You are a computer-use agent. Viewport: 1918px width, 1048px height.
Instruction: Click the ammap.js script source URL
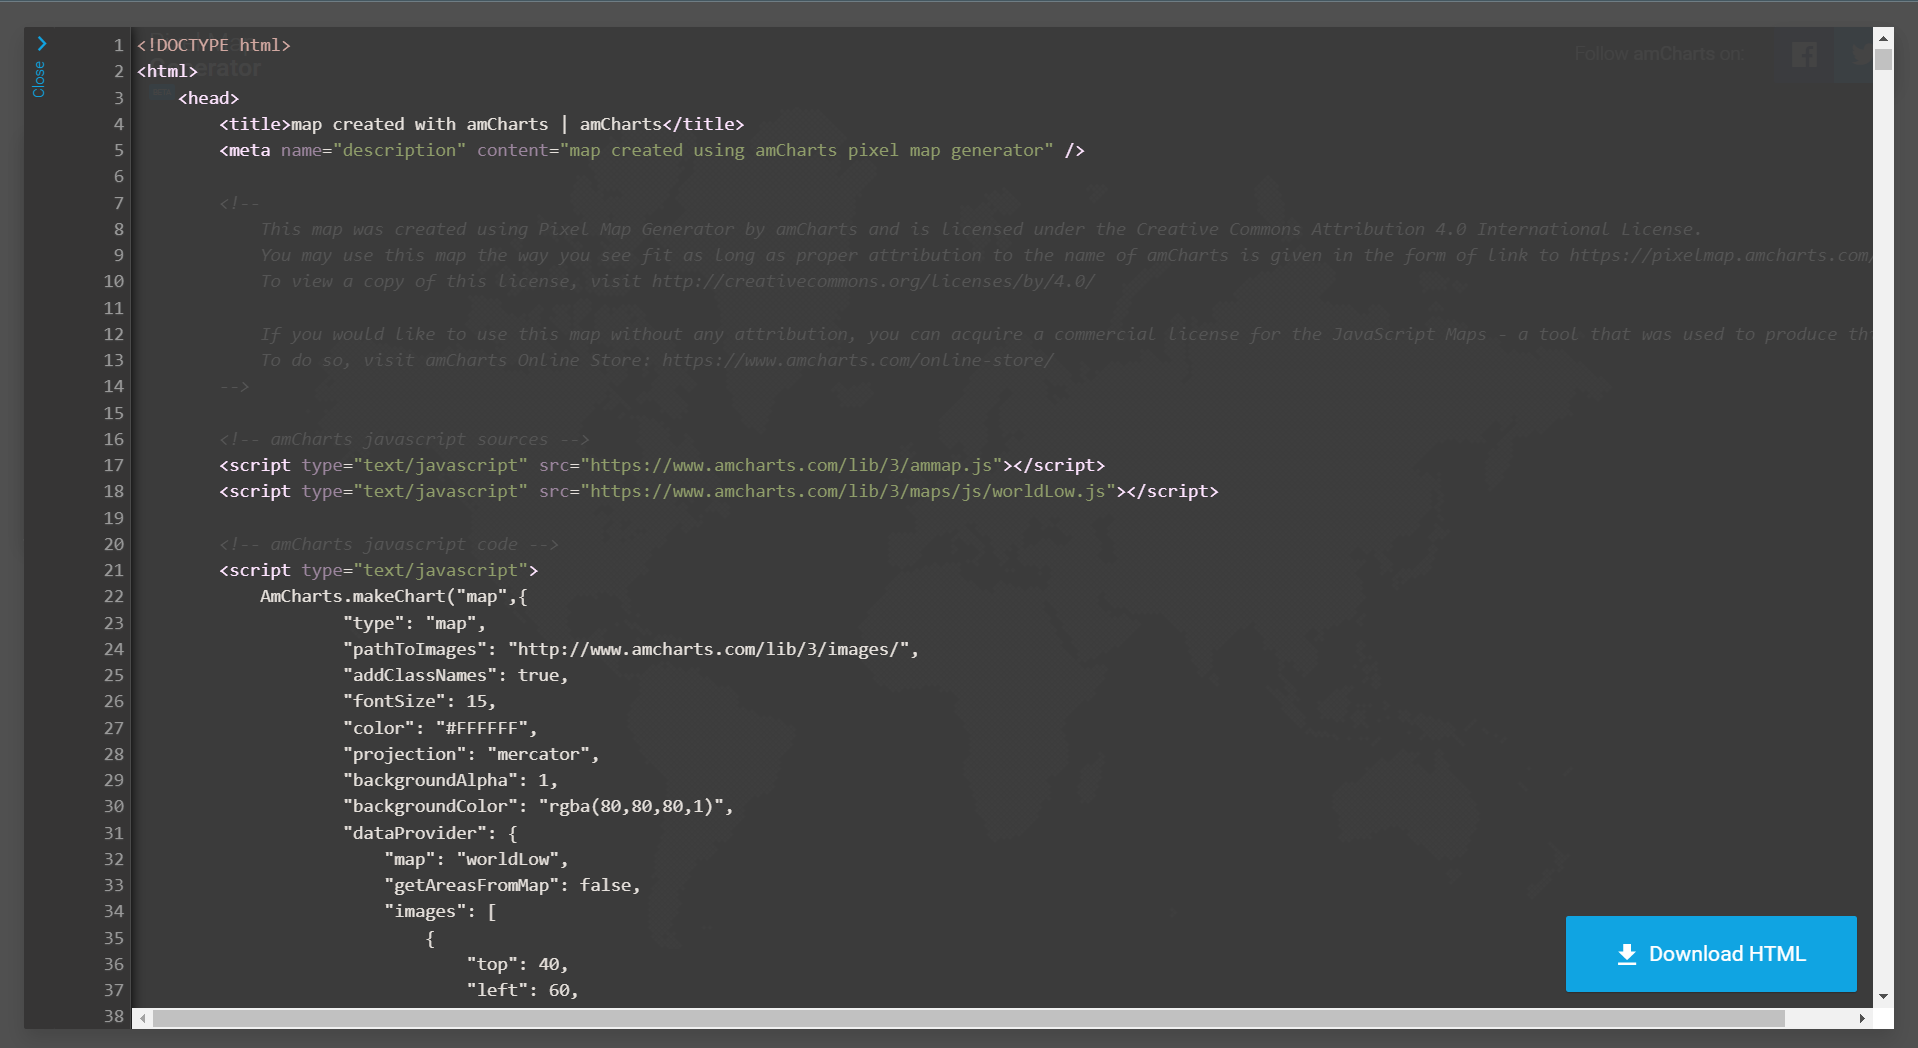pyautogui.click(x=791, y=465)
